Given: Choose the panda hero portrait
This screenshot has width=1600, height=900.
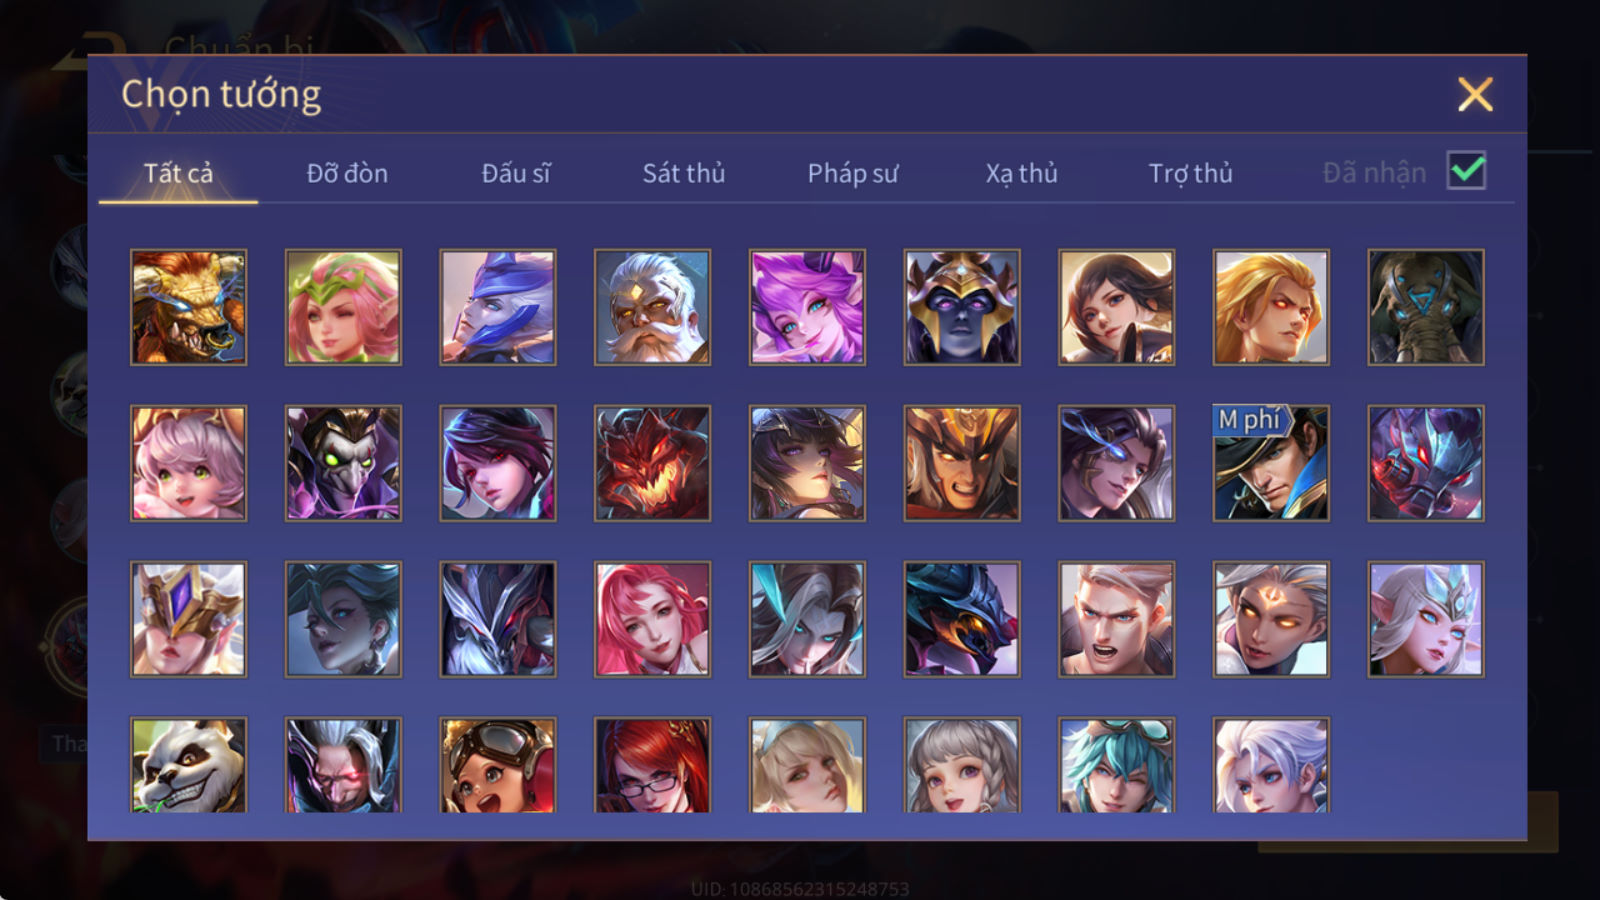Looking at the screenshot, I should click(188, 765).
